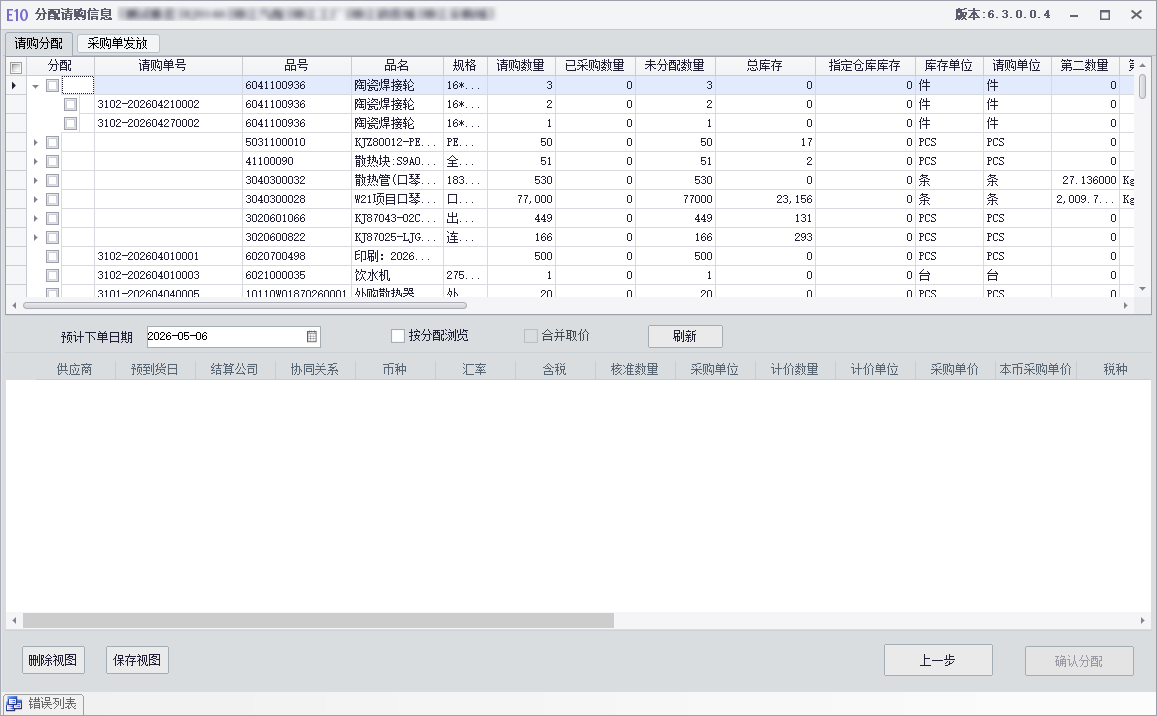
Task: Click the 删除视图 button
Action: click(x=53, y=660)
